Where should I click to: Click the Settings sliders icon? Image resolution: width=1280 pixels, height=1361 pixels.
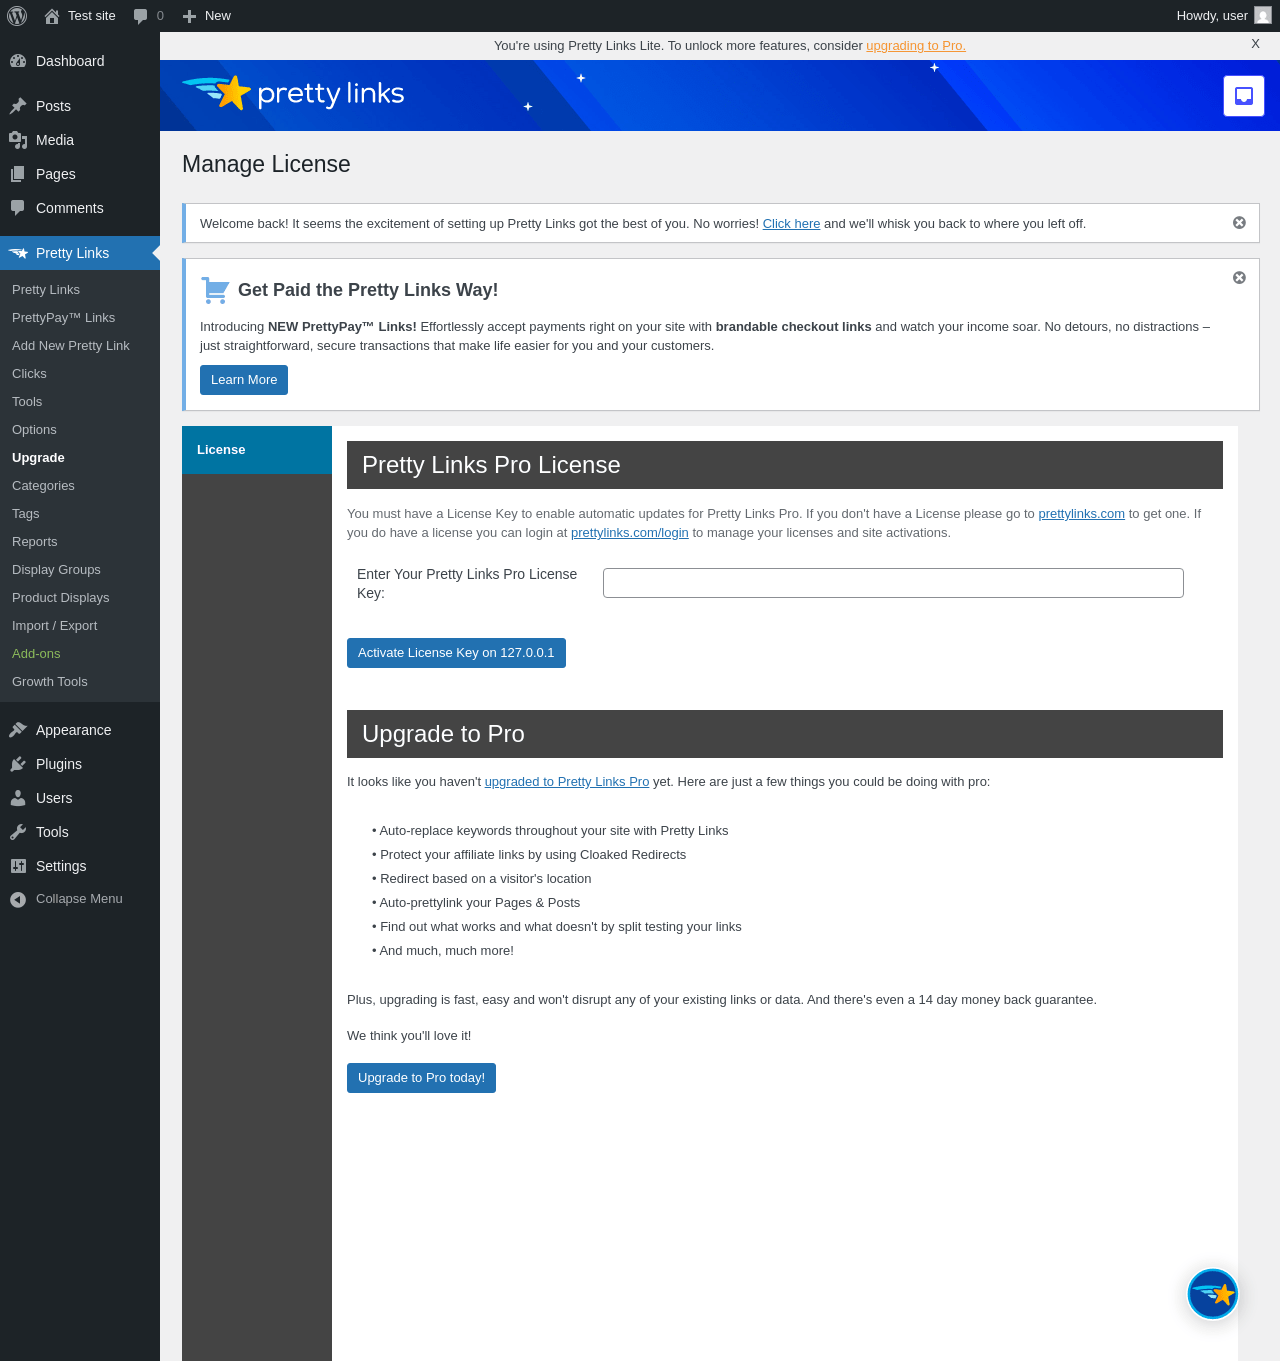pyautogui.click(x=18, y=866)
